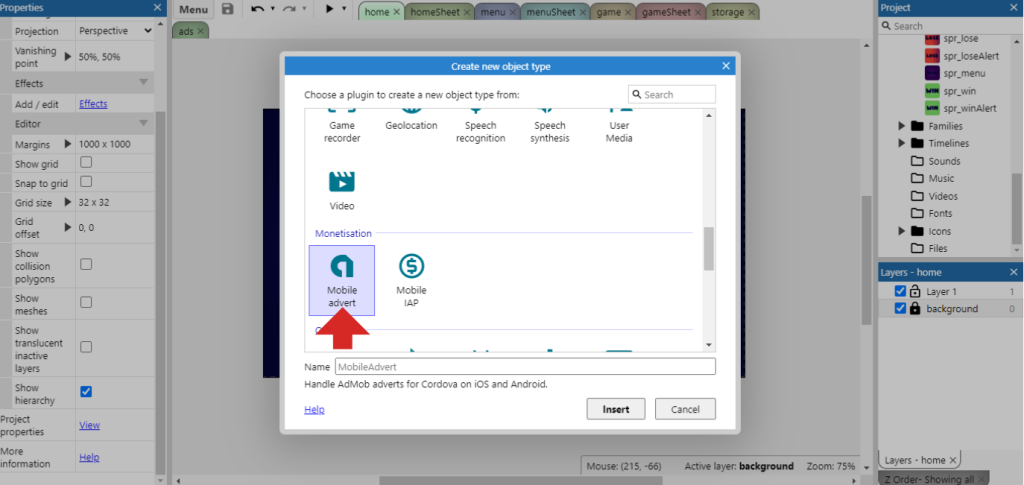The image size is (1024, 485).
Task: Expand the Families tree node
Action: pyautogui.click(x=902, y=126)
